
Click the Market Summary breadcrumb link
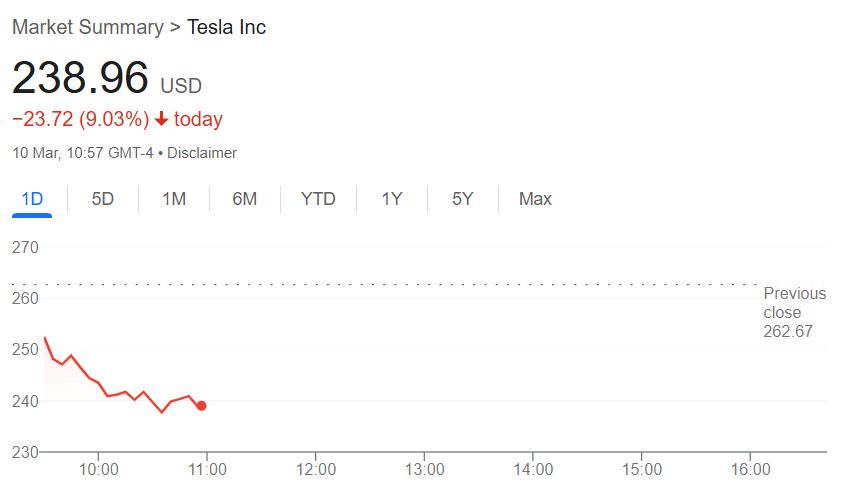[87, 27]
